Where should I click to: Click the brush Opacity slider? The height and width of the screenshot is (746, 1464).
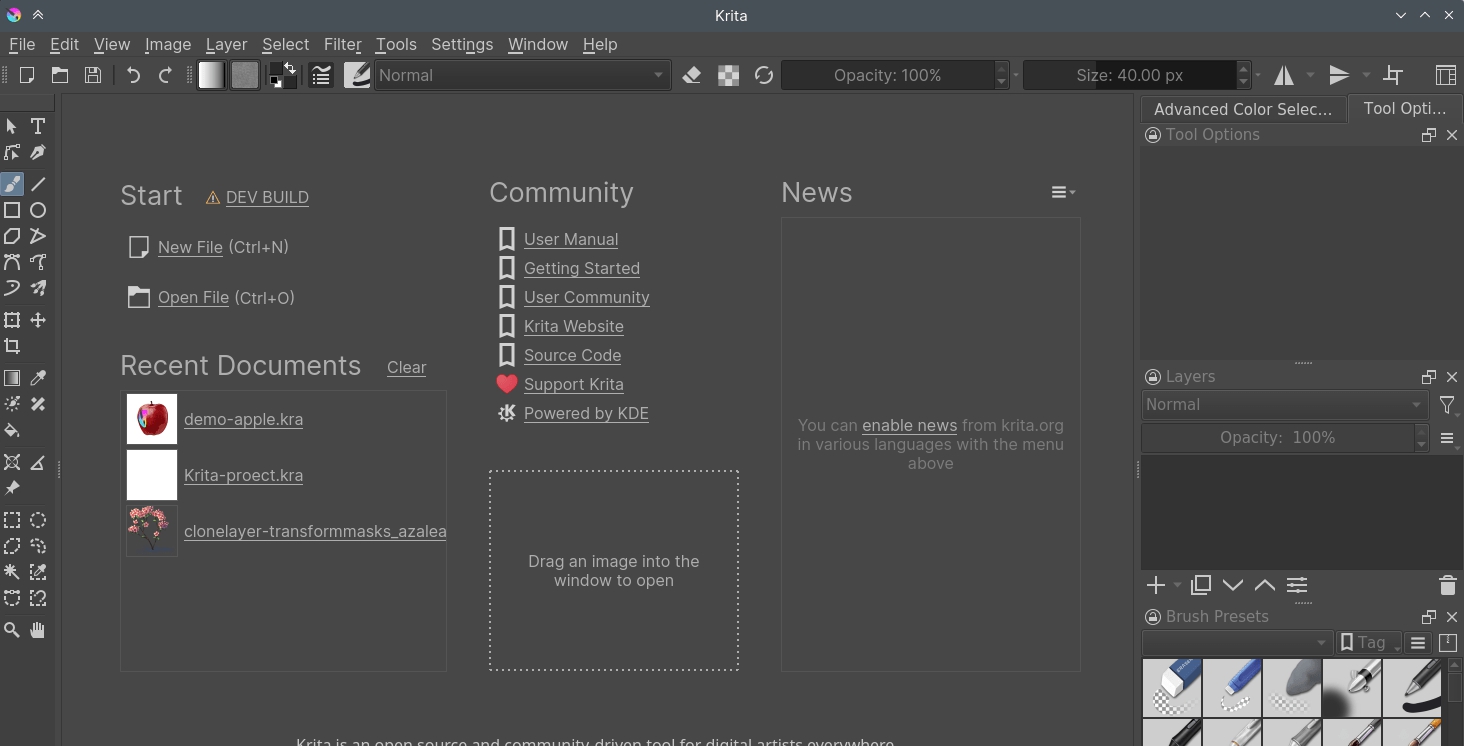point(888,76)
